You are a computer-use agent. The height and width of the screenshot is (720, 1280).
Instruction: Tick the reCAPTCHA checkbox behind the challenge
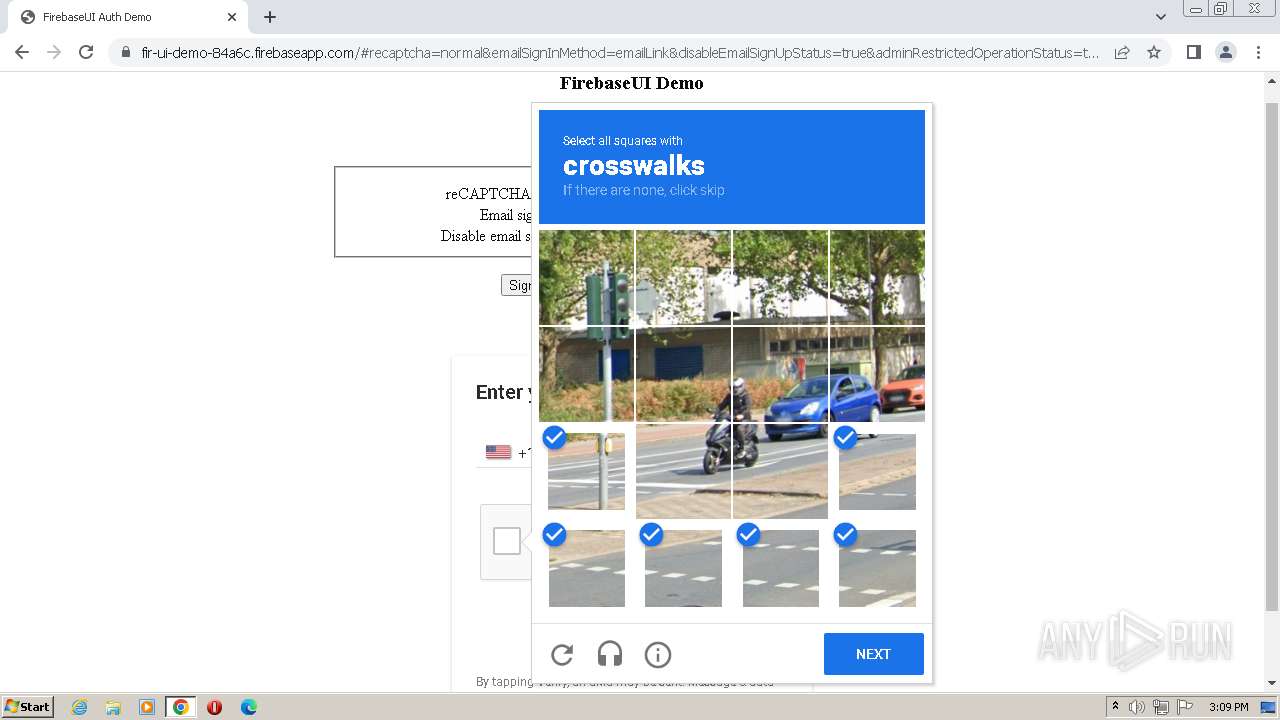click(x=507, y=541)
